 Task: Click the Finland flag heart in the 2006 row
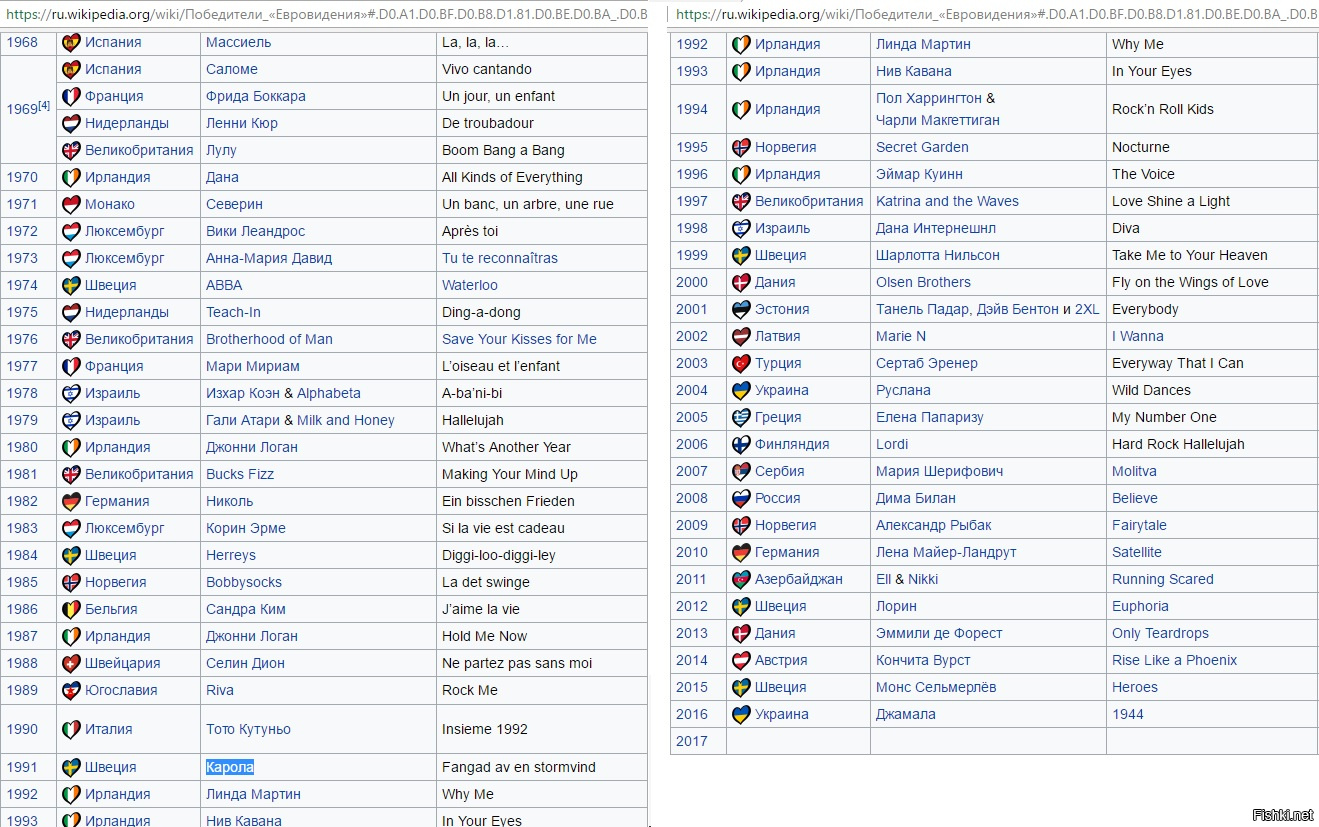pyautogui.click(x=741, y=445)
